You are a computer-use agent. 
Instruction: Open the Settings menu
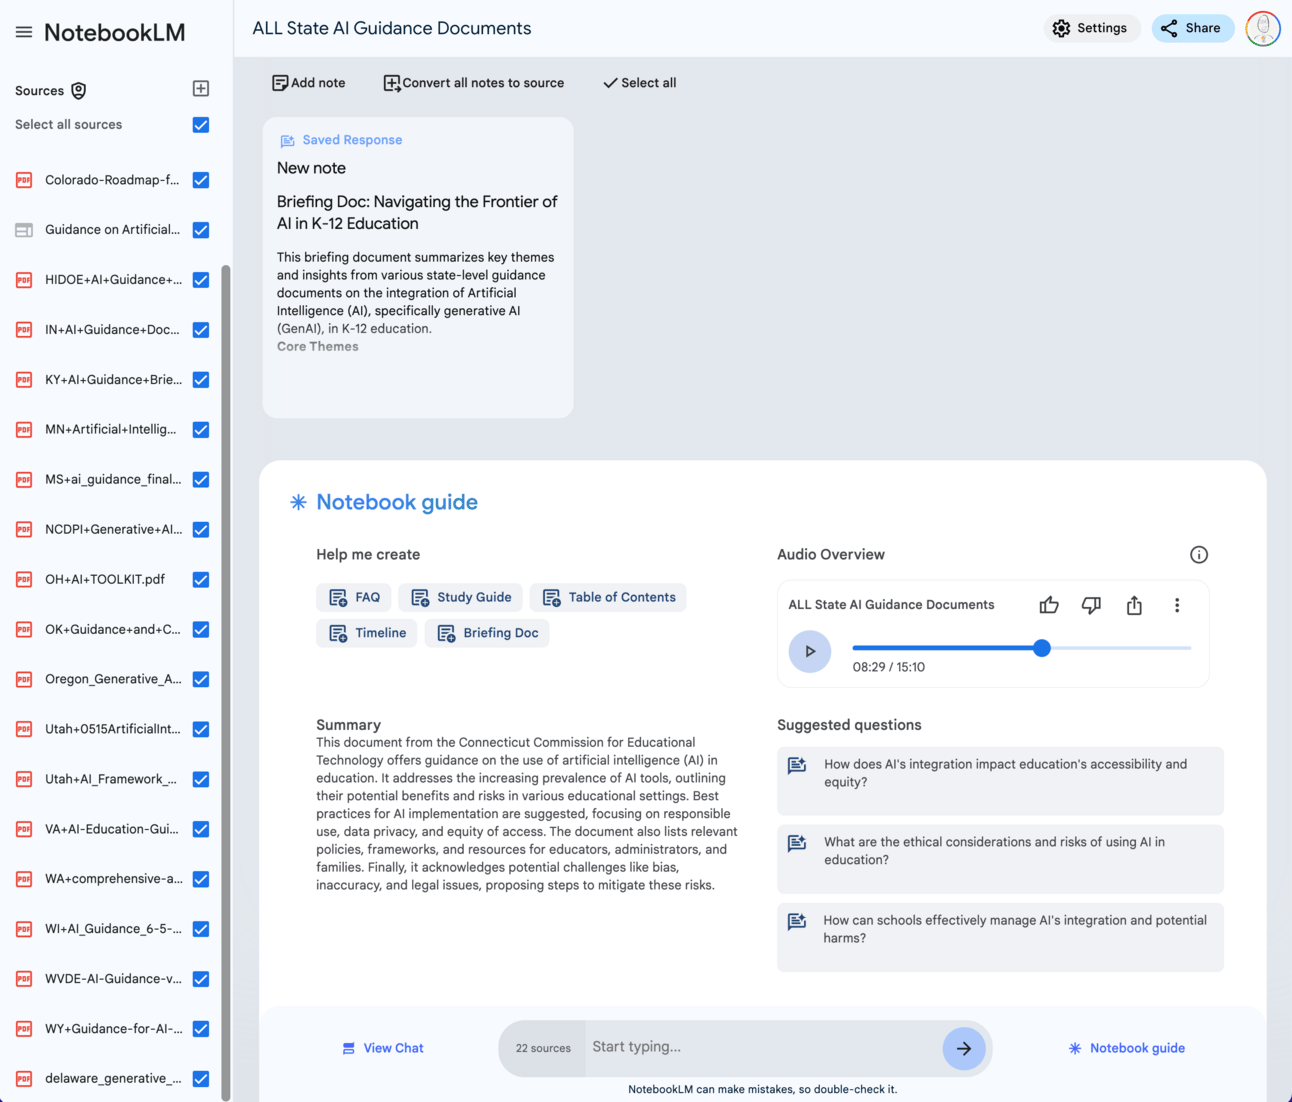tap(1090, 28)
